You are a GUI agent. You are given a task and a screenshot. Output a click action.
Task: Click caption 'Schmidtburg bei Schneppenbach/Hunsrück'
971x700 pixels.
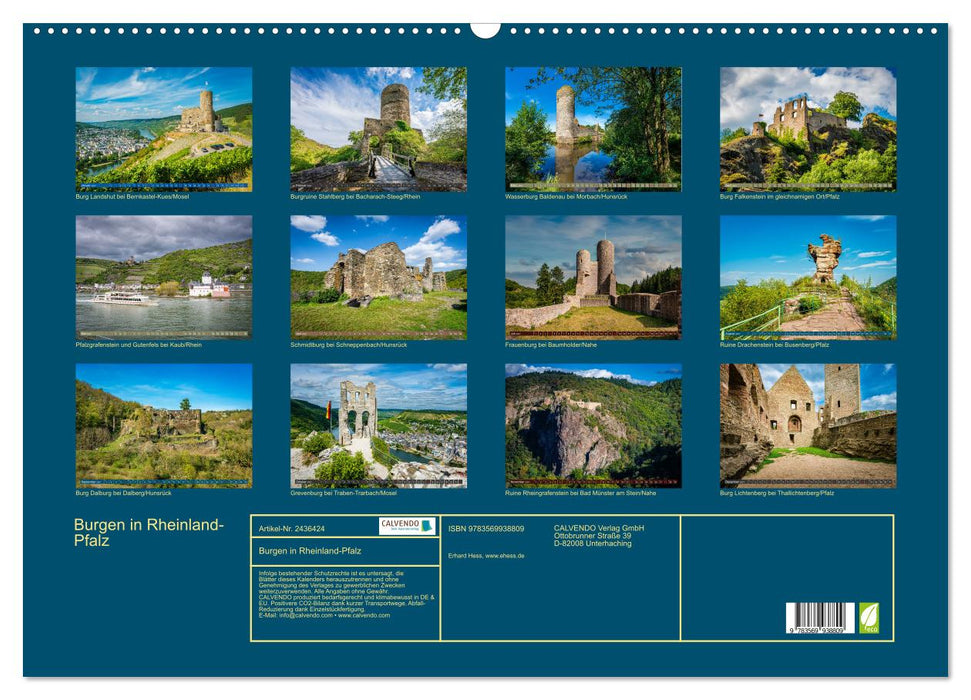[349, 345]
